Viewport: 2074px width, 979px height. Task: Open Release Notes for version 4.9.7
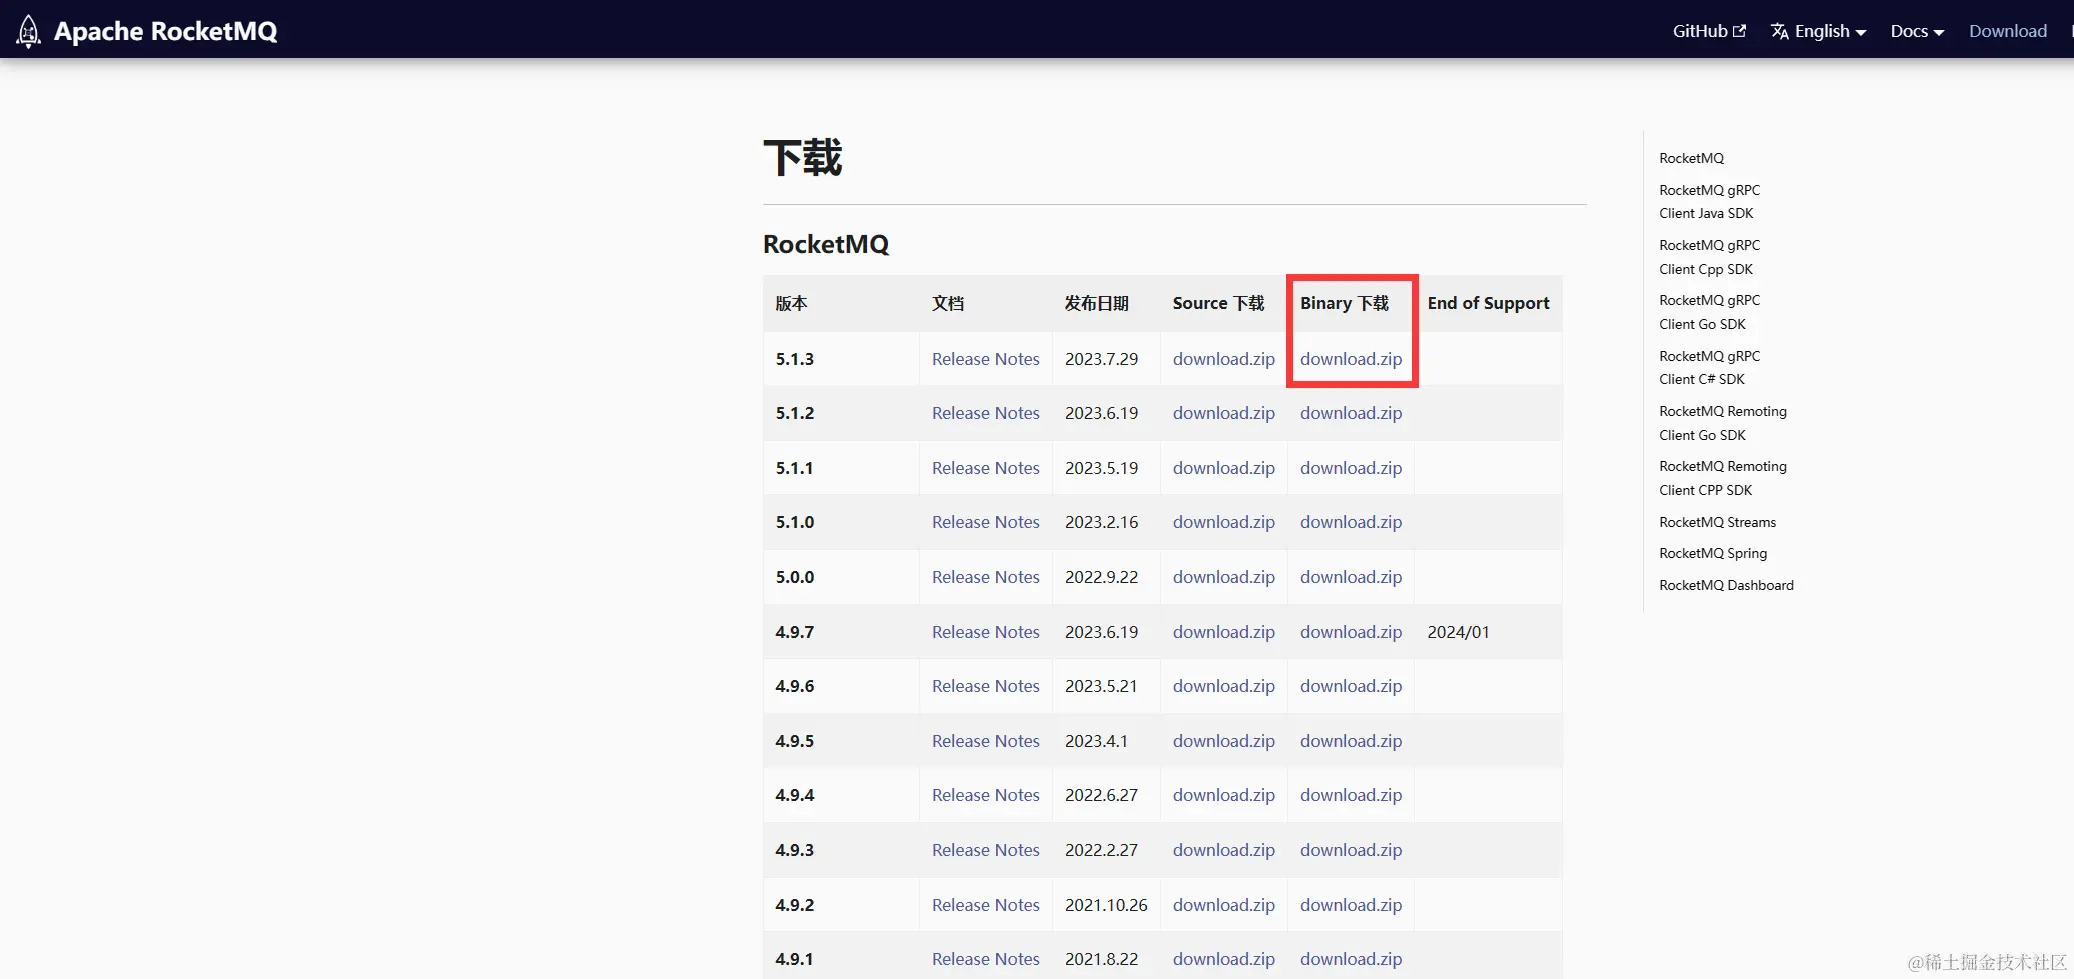coord(986,632)
